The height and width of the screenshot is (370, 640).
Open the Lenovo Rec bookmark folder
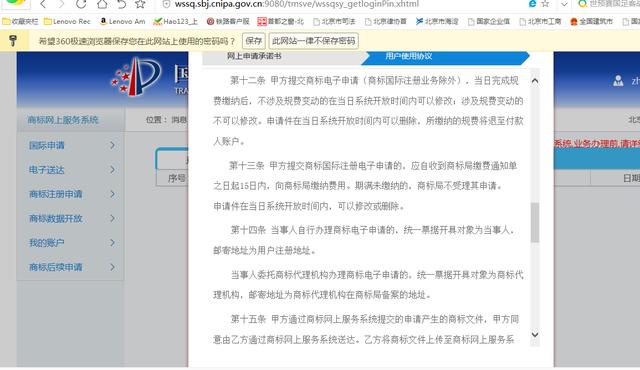point(67,21)
